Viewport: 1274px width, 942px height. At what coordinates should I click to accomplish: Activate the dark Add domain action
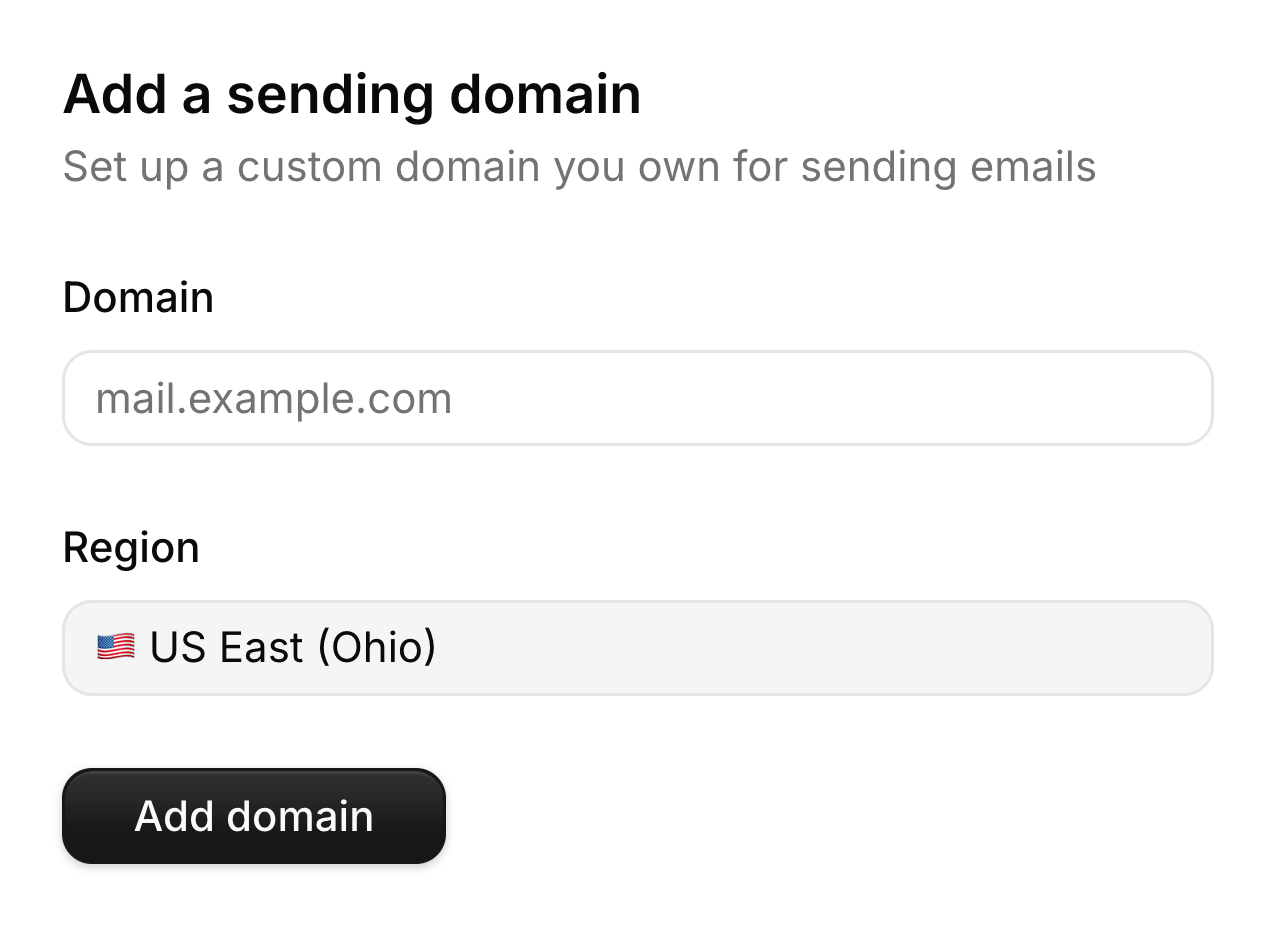[x=253, y=815]
